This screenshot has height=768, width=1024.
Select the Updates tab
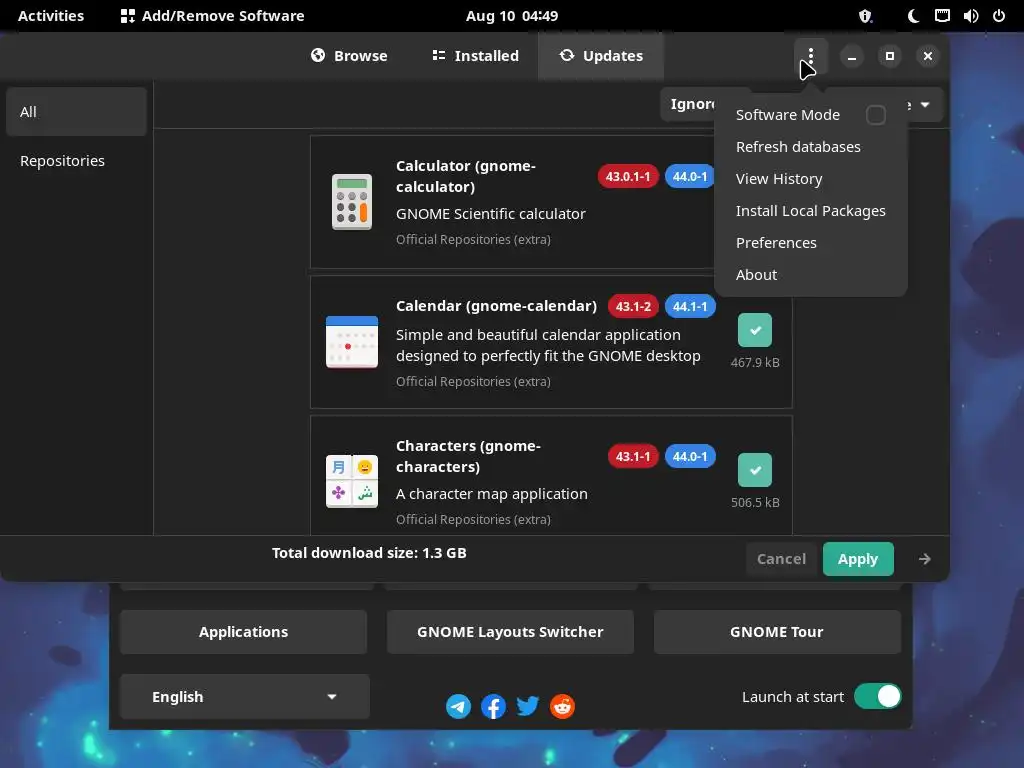point(601,56)
